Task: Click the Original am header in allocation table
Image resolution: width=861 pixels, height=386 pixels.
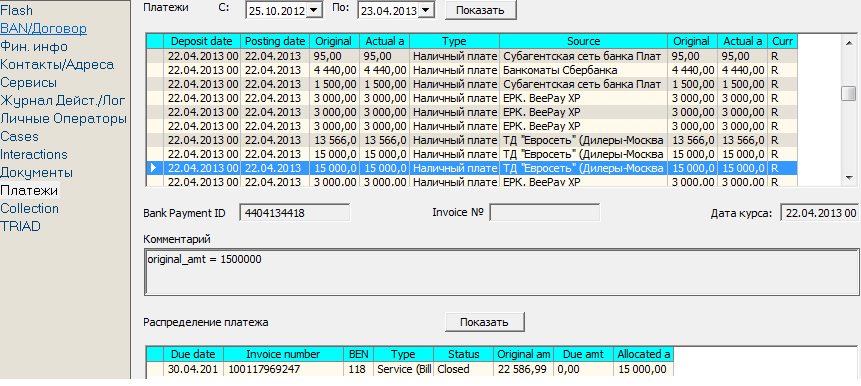Action: coord(523,354)
